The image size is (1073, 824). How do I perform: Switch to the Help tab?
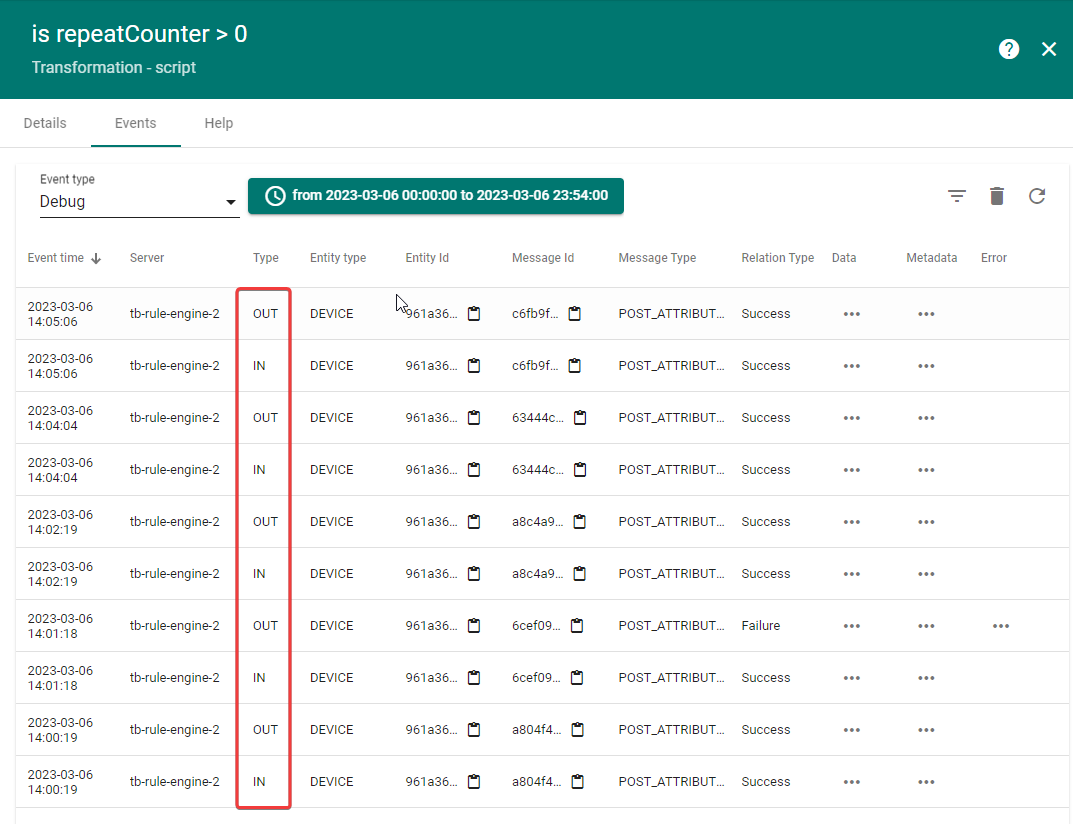click(x=218, y=123)
